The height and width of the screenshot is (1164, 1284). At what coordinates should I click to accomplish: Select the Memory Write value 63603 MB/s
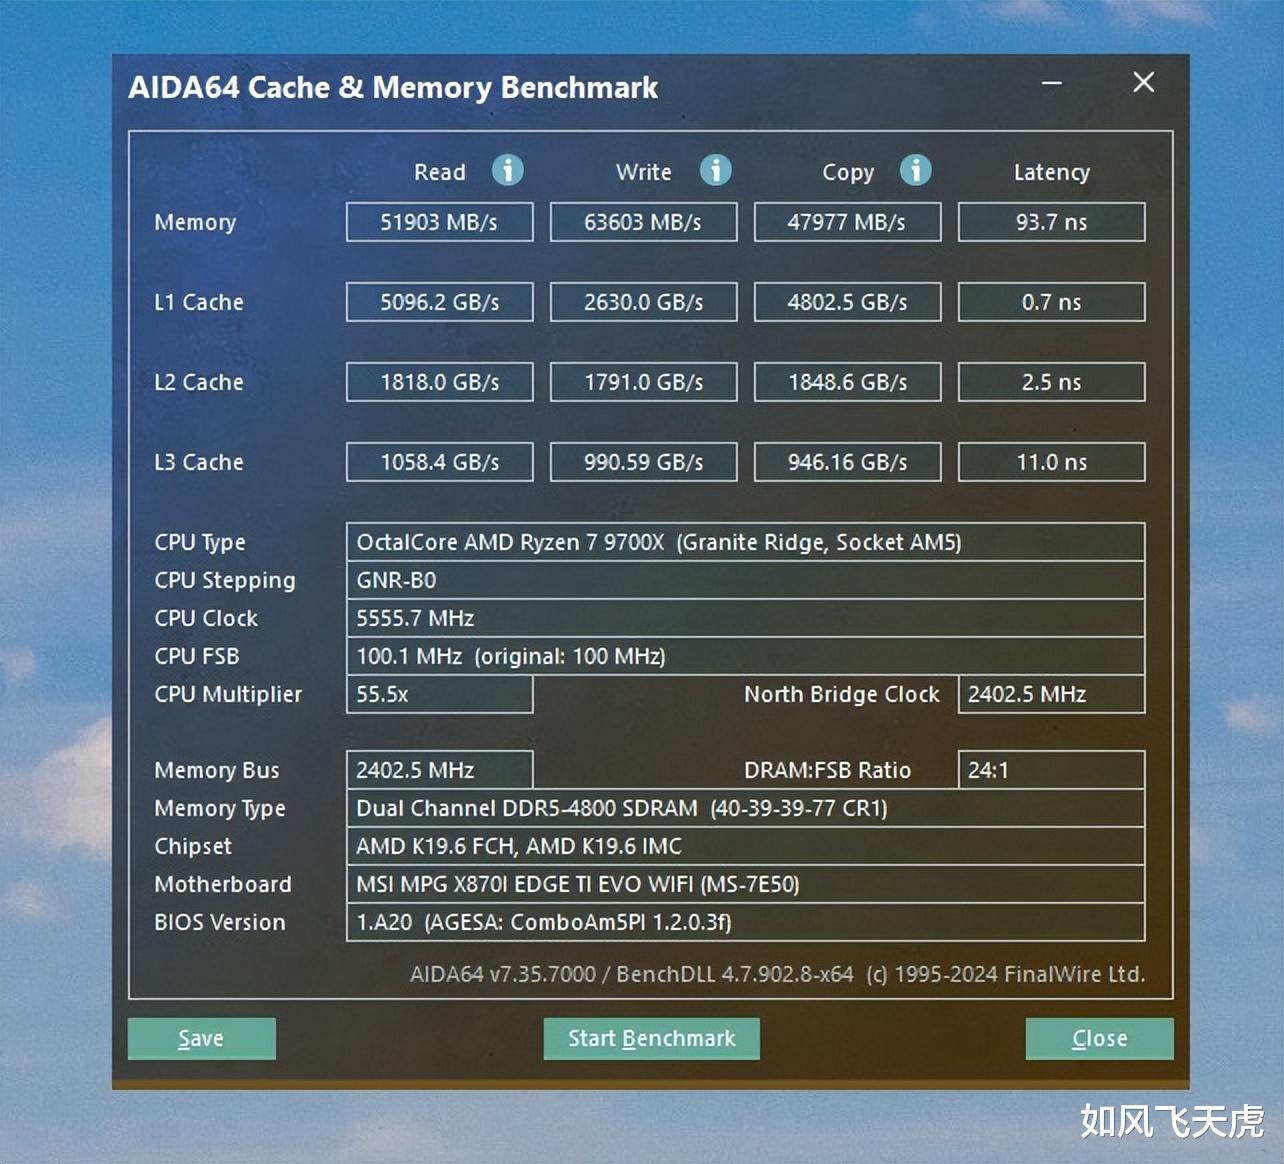click(644, 222)
